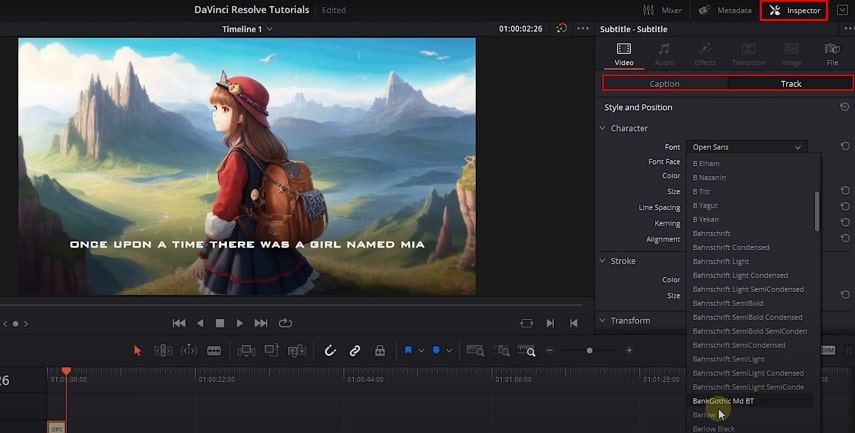Toggle Linked Selection chain icon

coord(355,351)
